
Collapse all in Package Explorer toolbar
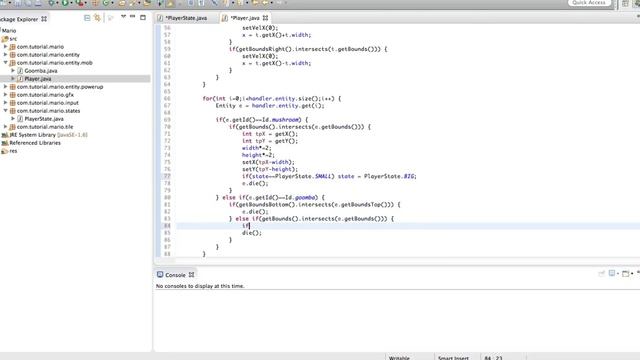87,18
